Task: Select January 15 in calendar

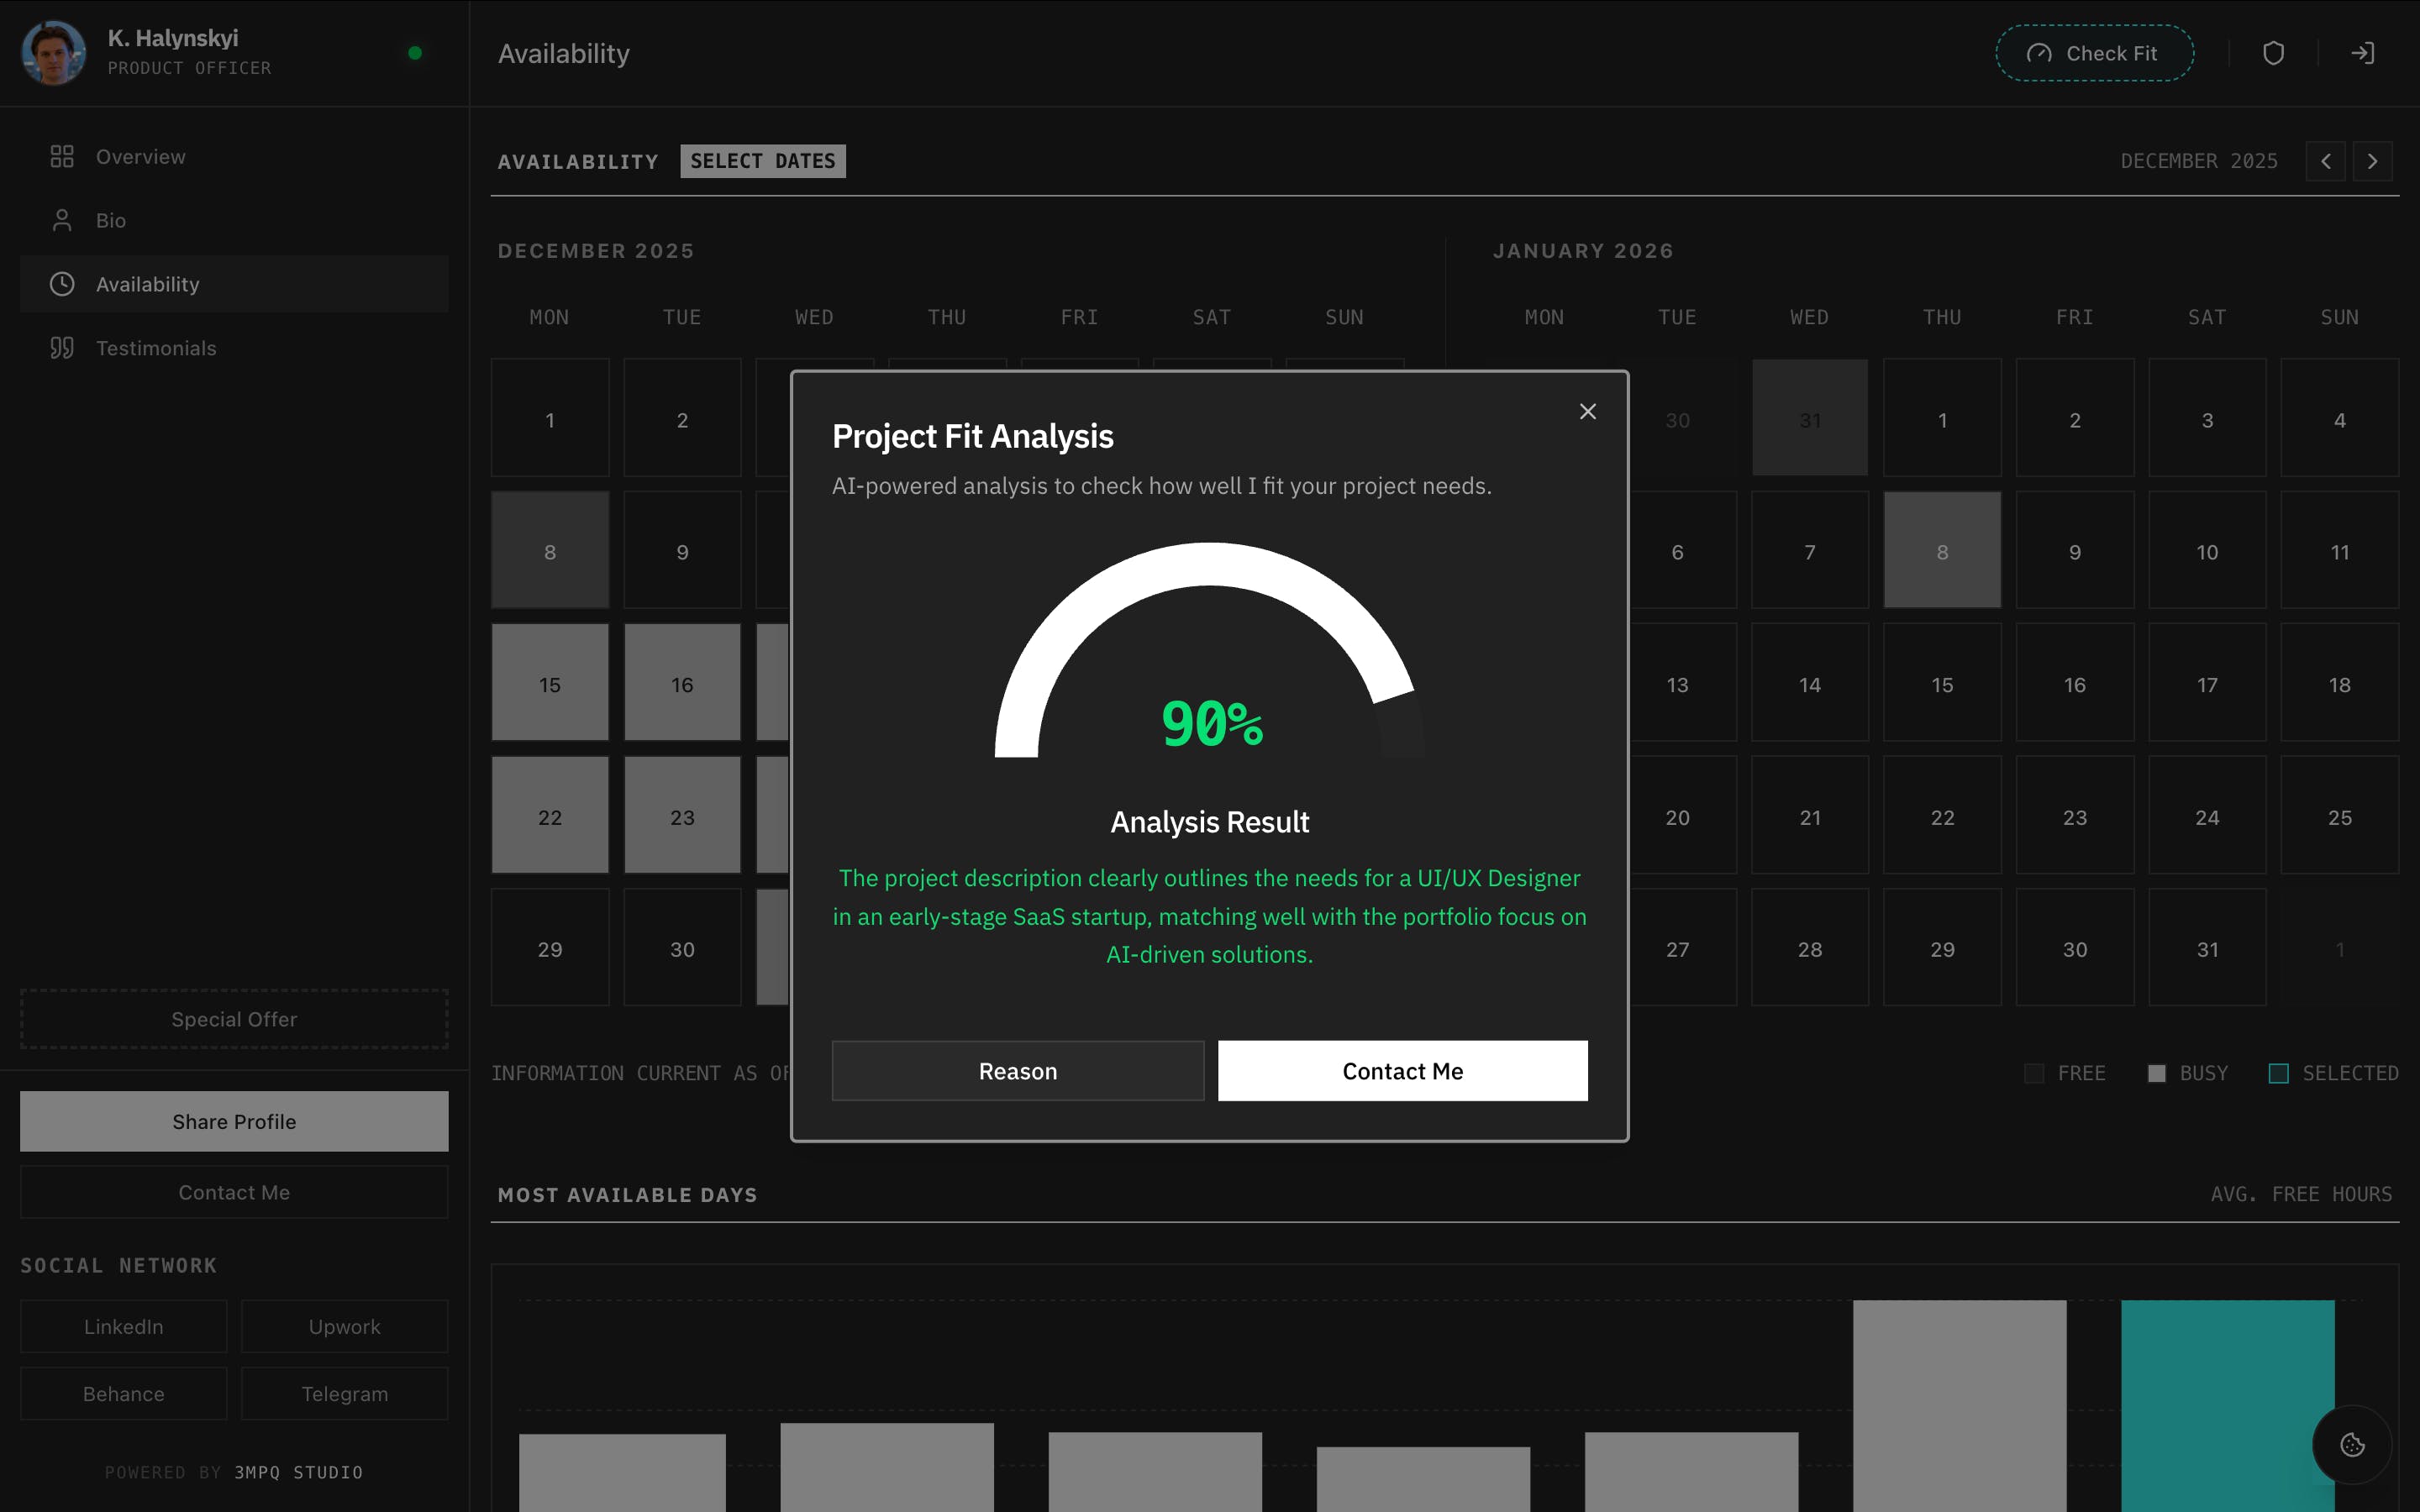Action: pos(1941,684)
